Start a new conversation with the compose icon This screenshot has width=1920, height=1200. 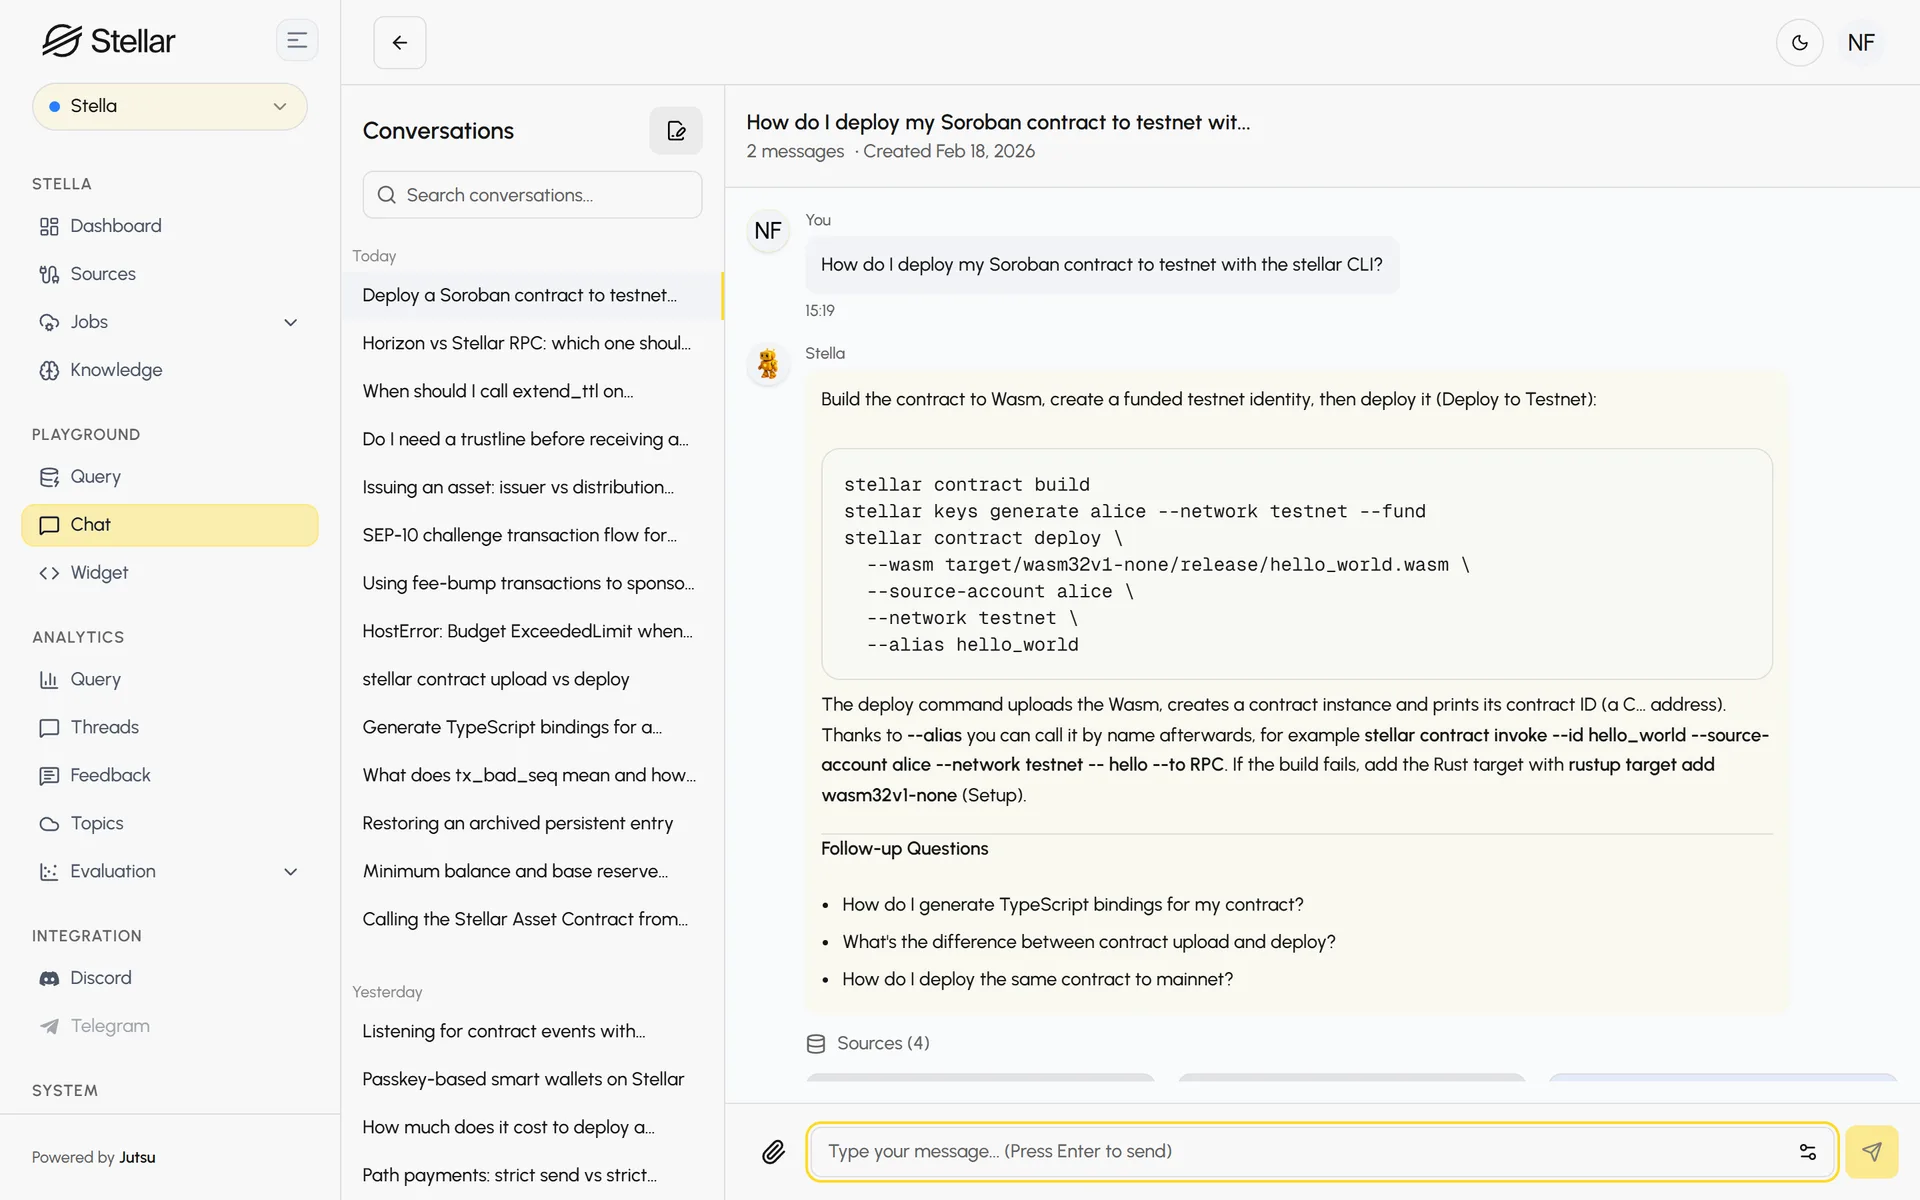[x=676, y=131]
